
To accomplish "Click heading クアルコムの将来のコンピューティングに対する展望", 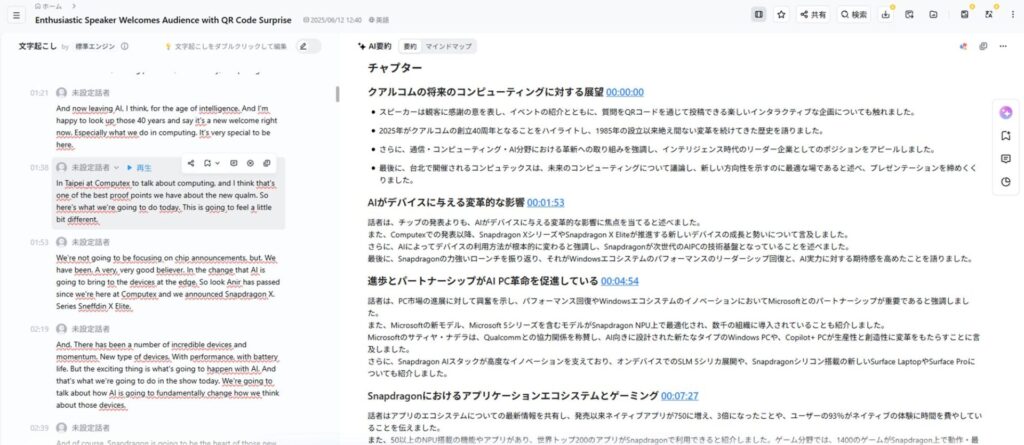I will tap(485, 92).
